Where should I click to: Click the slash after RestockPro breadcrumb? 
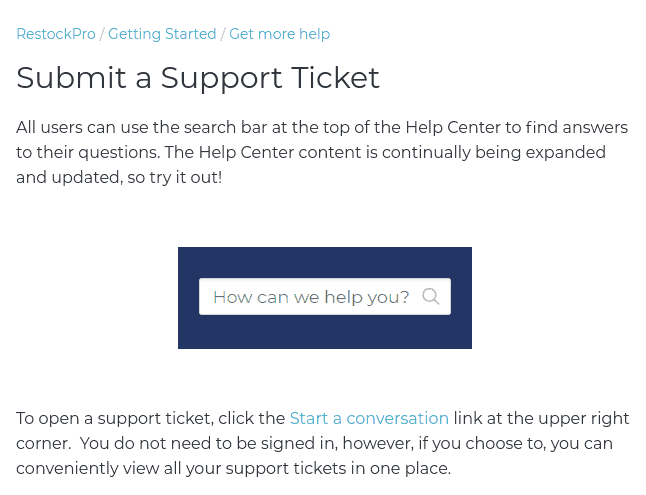coord(102,34)
